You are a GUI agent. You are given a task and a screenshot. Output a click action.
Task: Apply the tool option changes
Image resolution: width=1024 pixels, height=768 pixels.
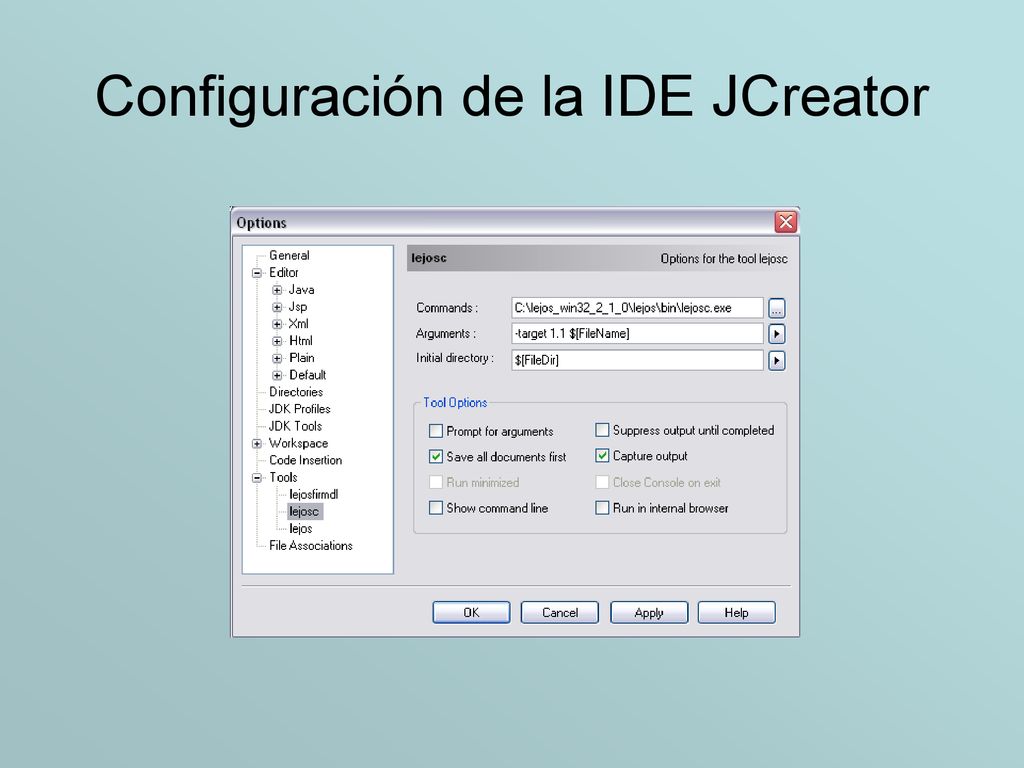(x=648, y=613)
